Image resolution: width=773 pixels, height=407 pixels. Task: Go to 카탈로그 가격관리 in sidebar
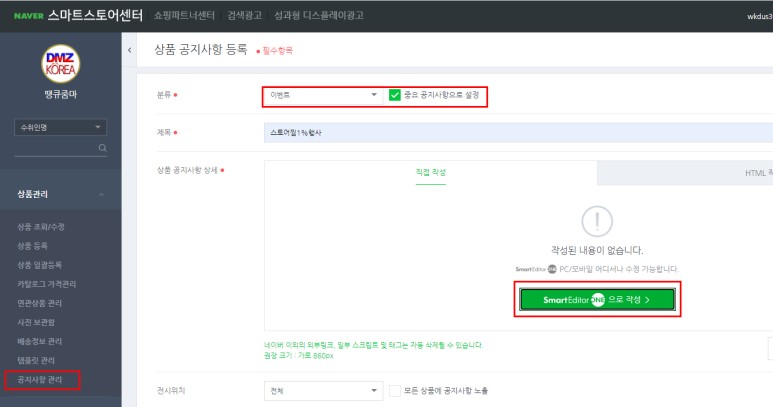click(x=46, y=284)
